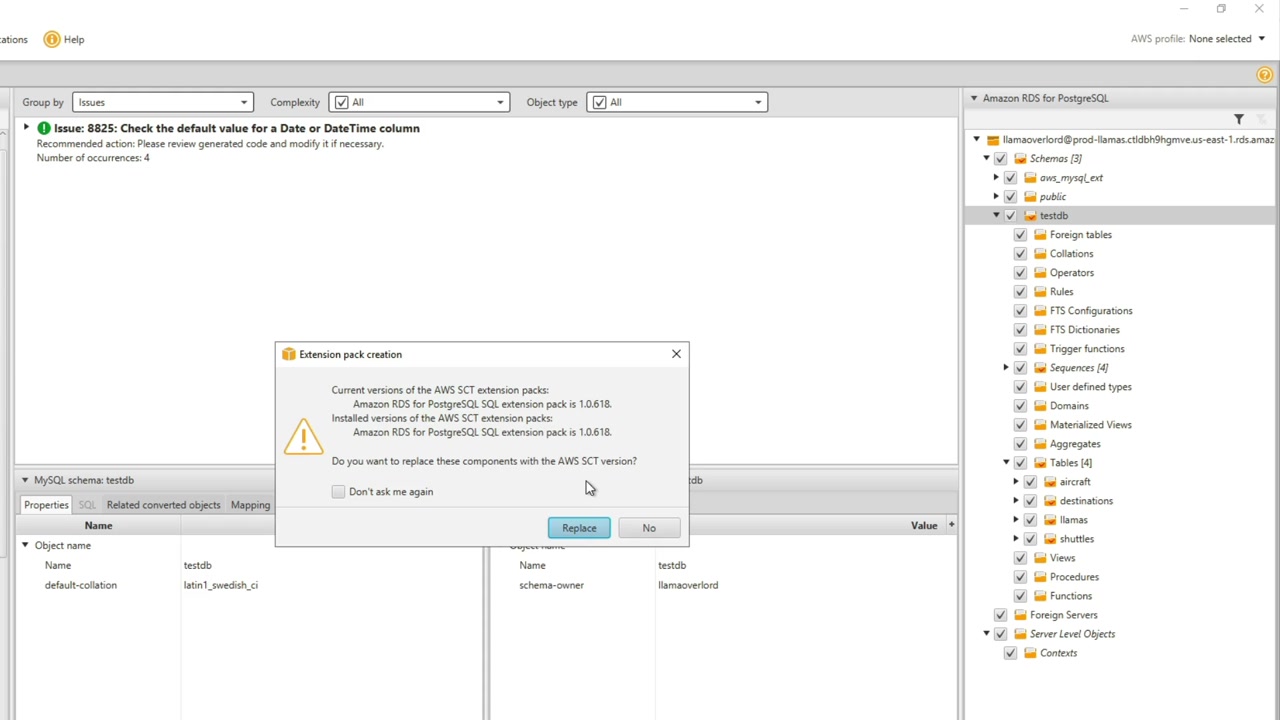Screen dimensions: 1280x720
Task: Open the Mapping tab
Action: [x=250, y=505]
